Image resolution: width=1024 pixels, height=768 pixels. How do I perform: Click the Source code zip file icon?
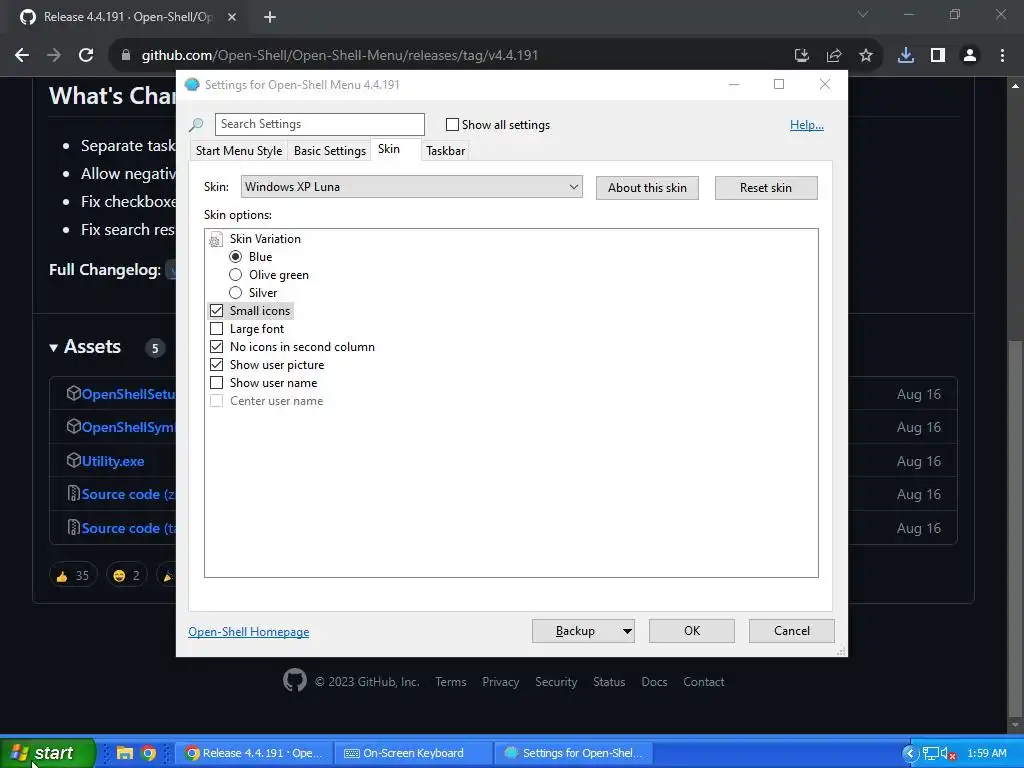pyautogui.click(x=73, y=493)
